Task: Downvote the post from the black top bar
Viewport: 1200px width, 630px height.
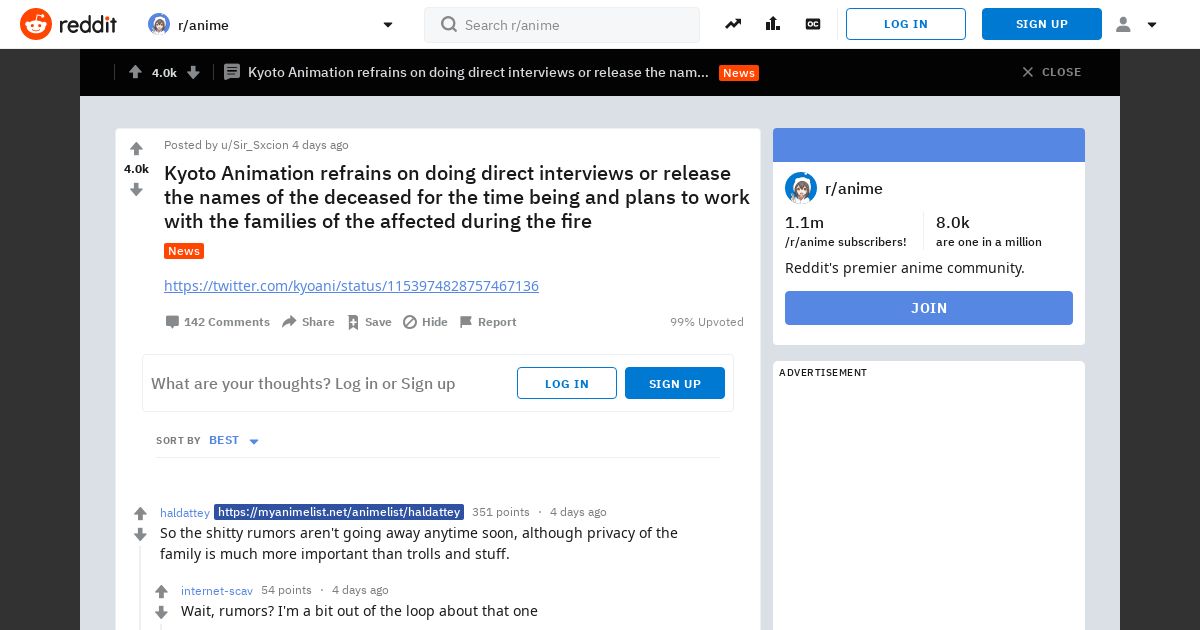Action: click(194, 72)
